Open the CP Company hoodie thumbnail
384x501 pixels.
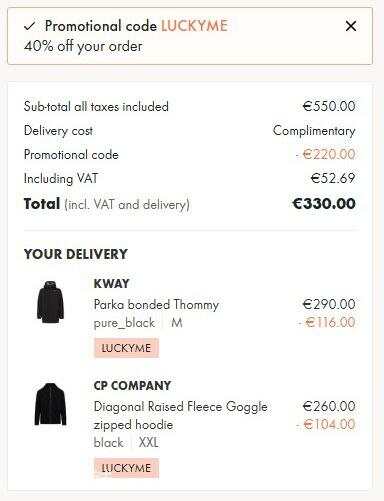(50, 404)
